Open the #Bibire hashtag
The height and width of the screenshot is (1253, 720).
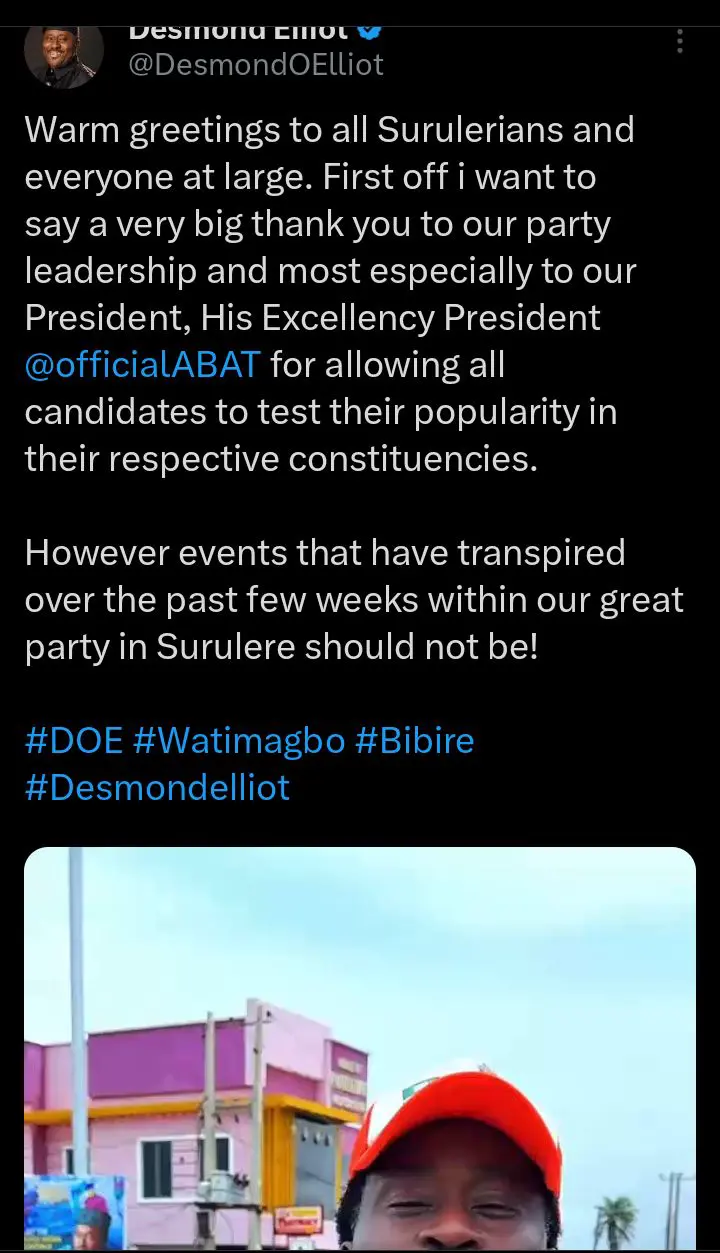click(x=414, y=741)
